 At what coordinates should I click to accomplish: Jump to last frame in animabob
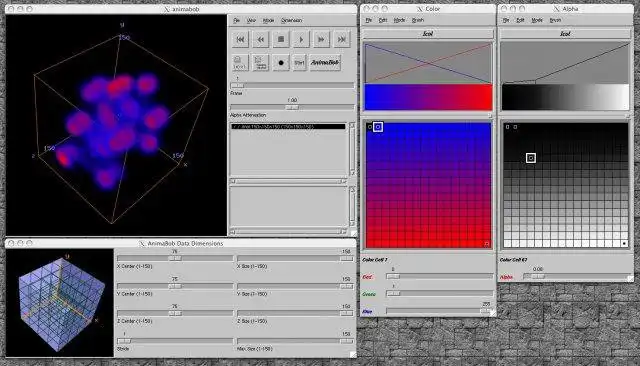pos(342,39)
